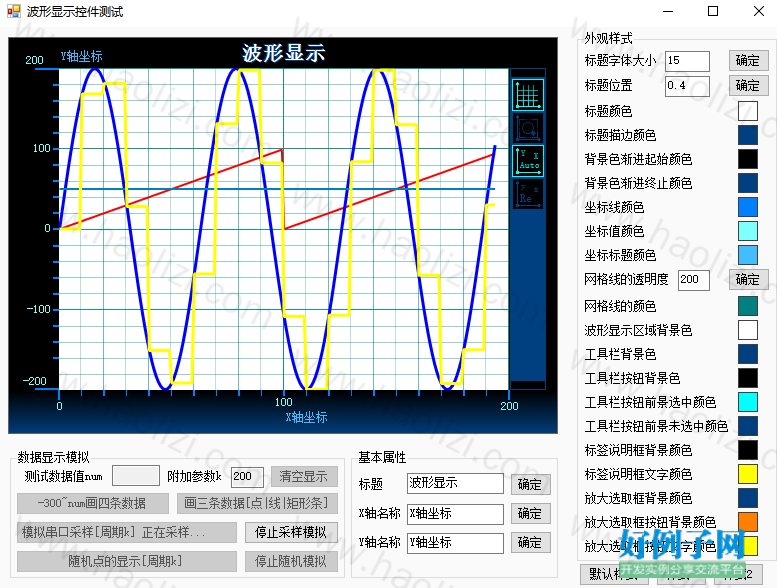The height and width of the screenshot is (588, 777).
Task: Click the -300~num画四条数据 button
Action: (x=93, y=503)
